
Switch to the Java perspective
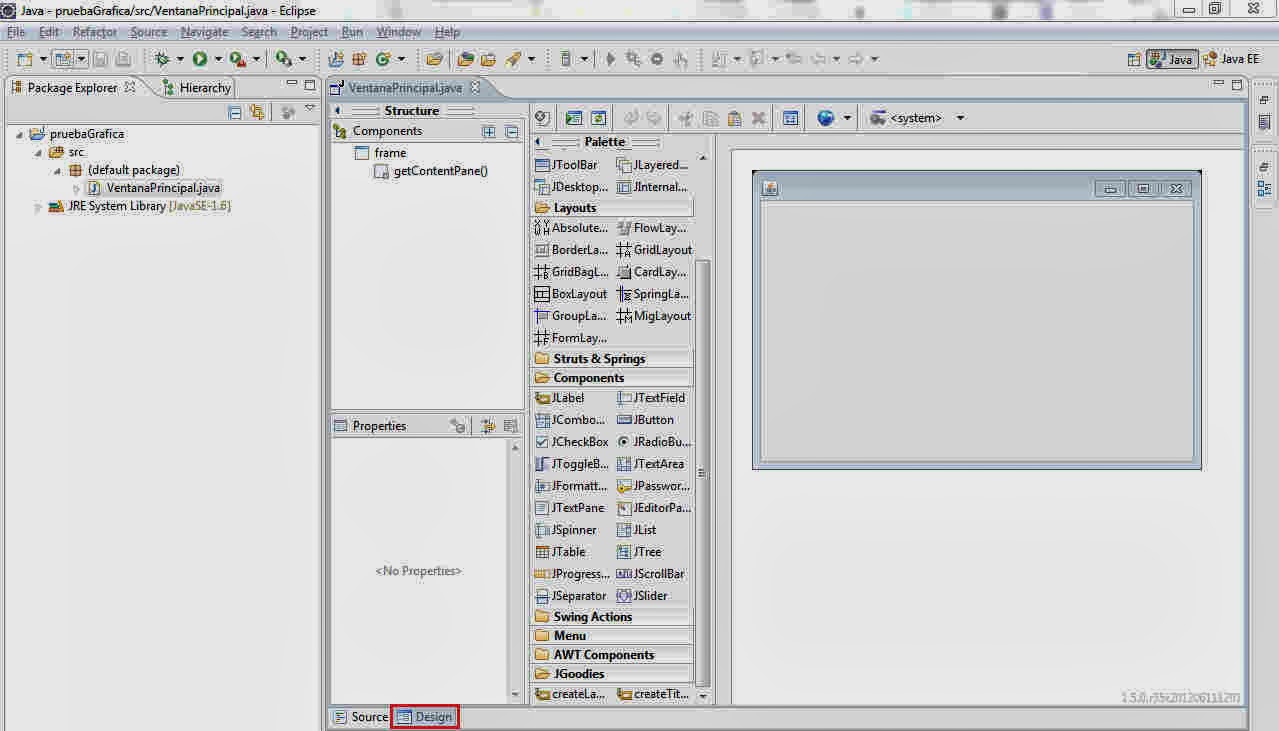tap(1171, 59)
